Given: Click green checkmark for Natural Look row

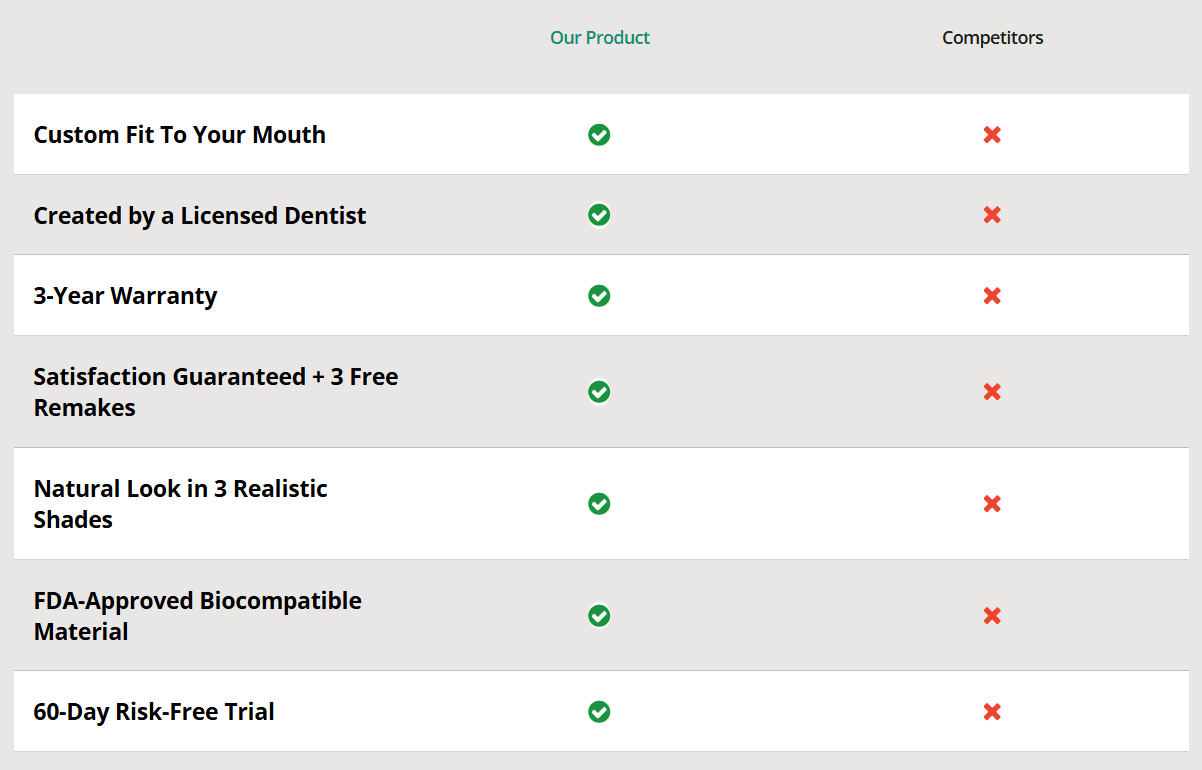Looking at the screenshot, I should click(599, 504).
